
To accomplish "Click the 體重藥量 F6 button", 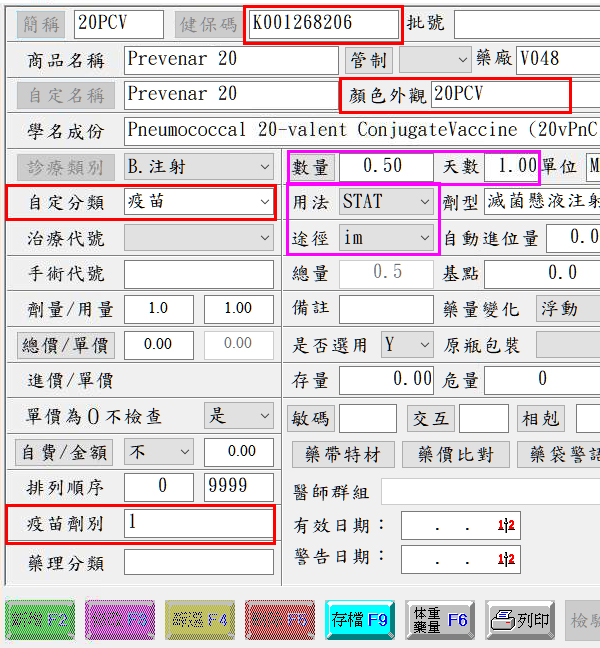I will [439, 620].
